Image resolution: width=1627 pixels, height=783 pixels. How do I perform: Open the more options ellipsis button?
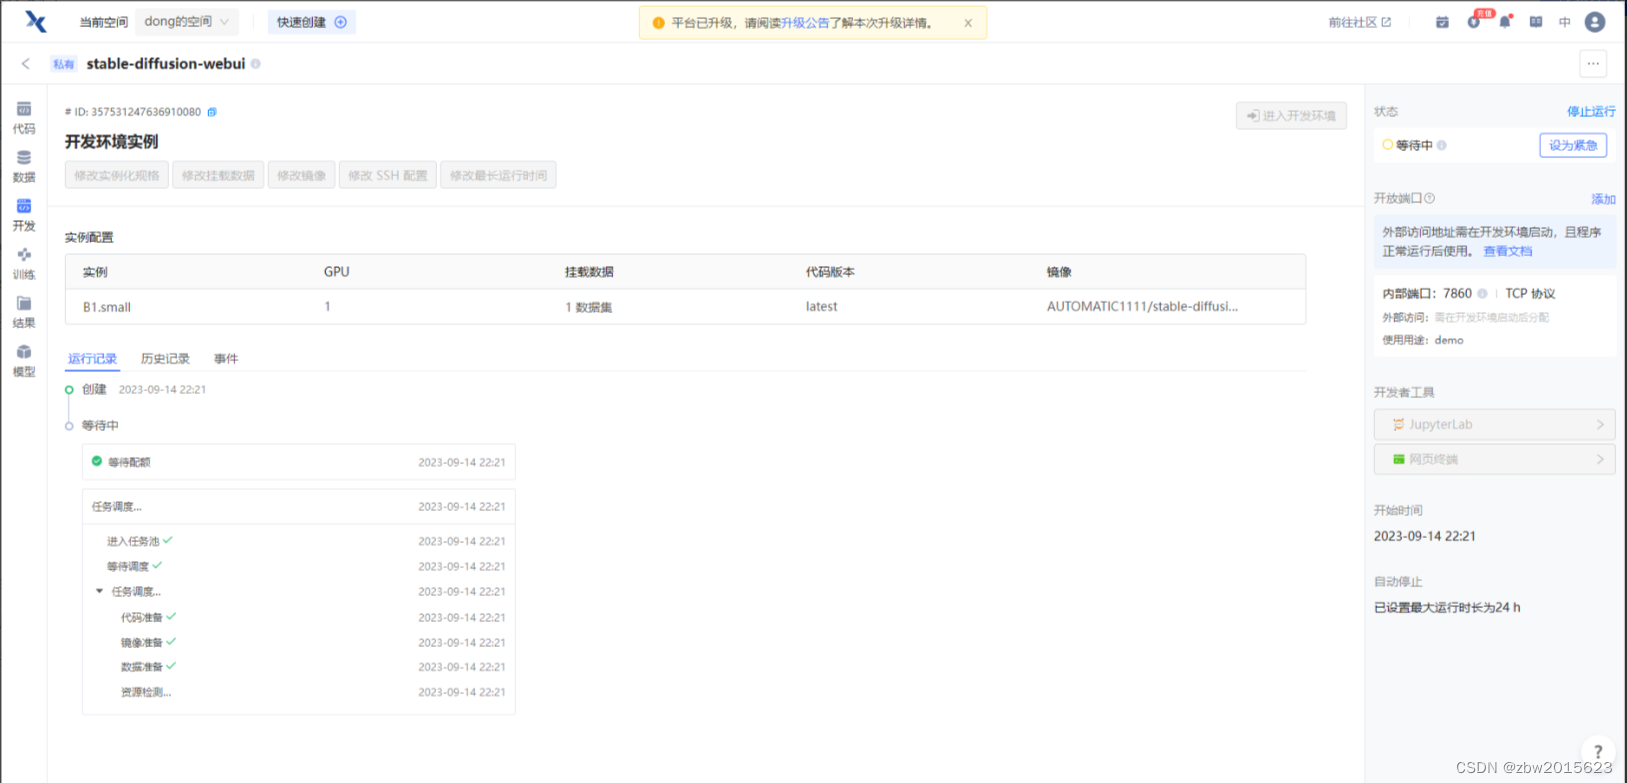[x=1593, y=64]
